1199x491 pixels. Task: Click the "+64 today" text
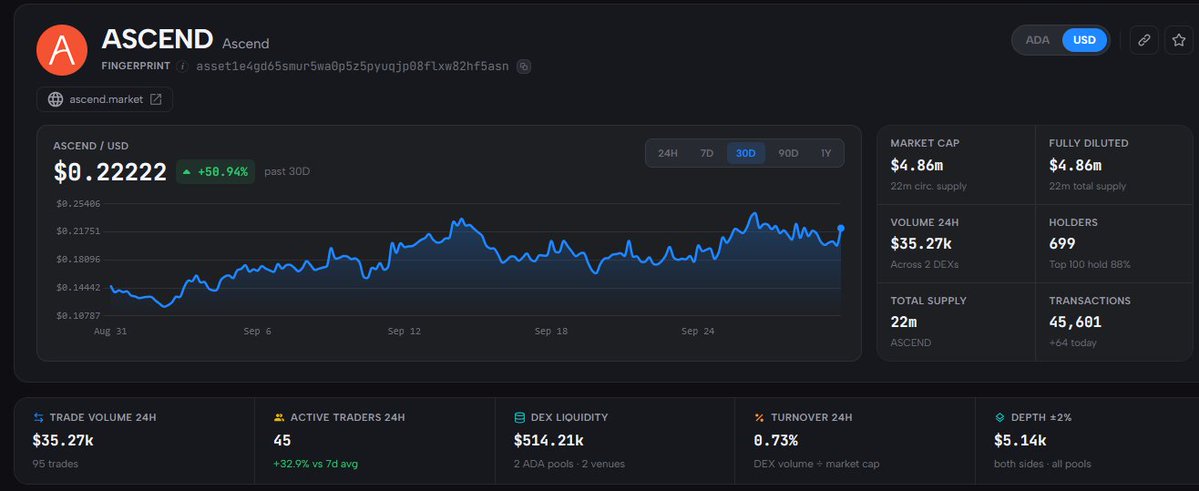point(1073,343)
